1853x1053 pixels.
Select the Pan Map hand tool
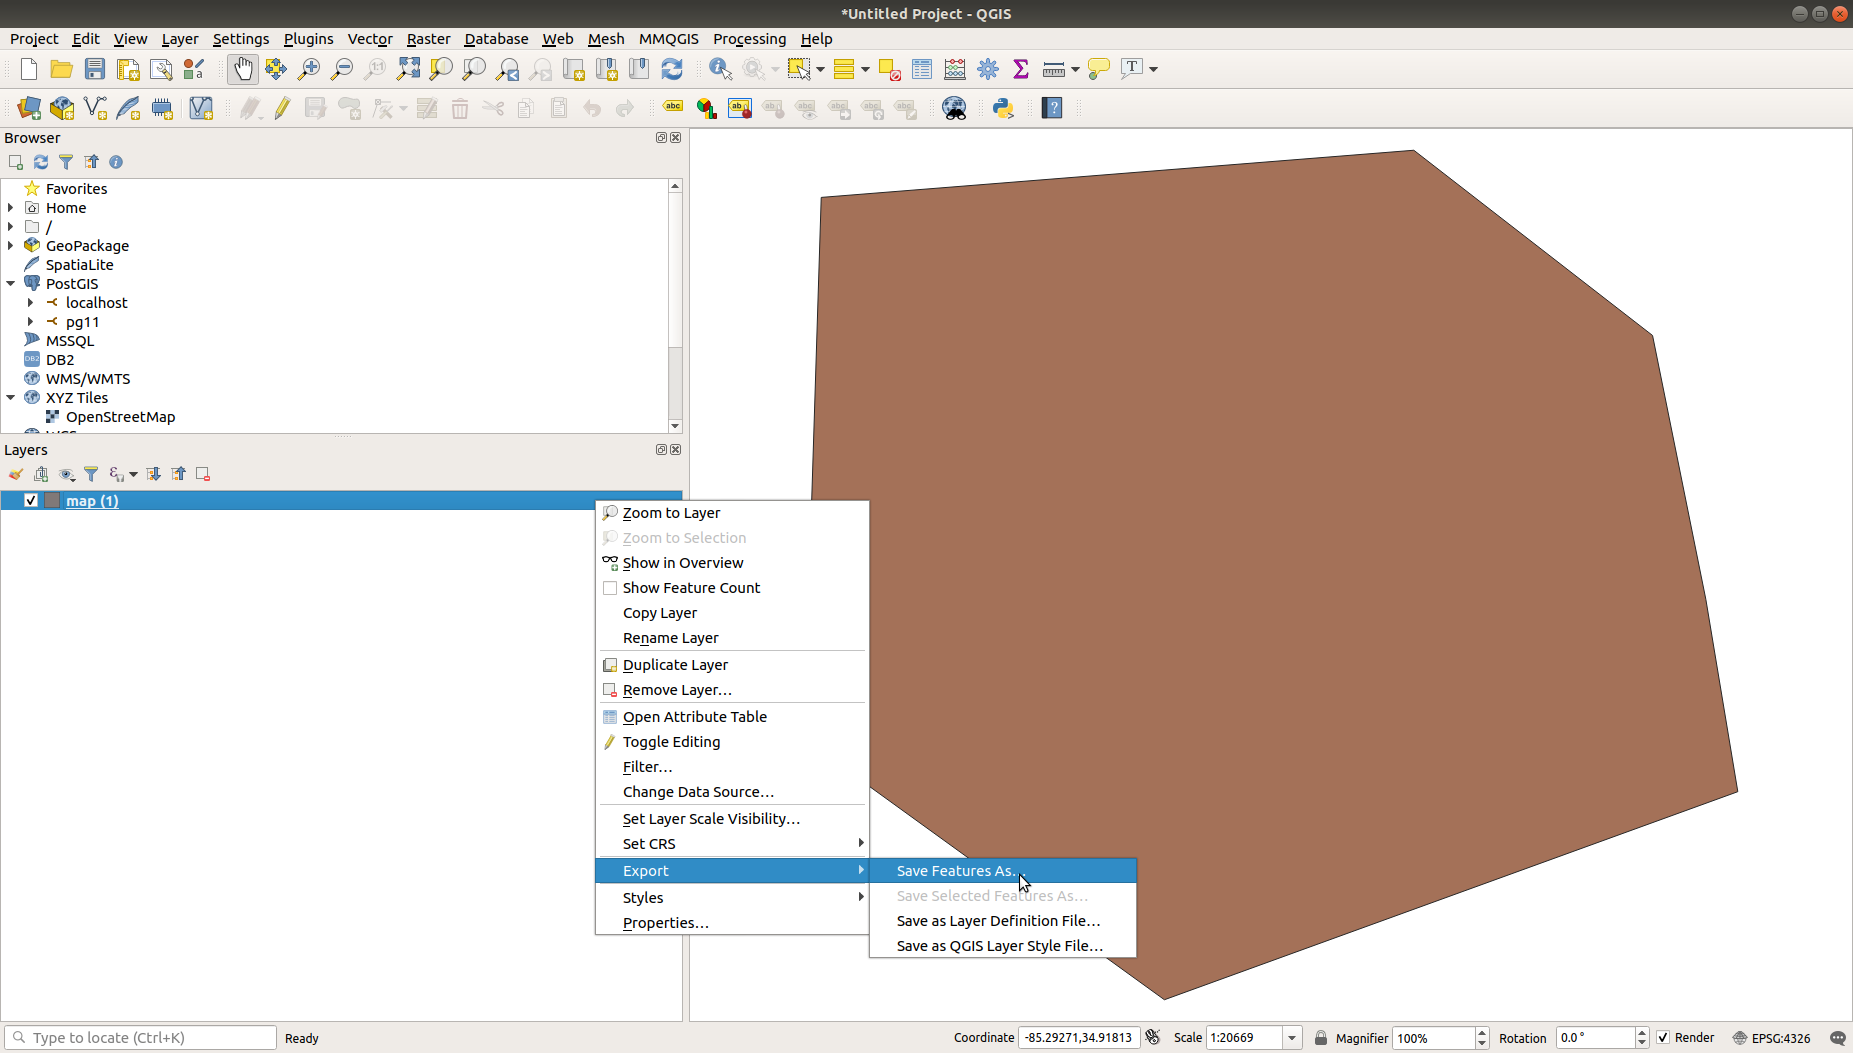point(242,69)
